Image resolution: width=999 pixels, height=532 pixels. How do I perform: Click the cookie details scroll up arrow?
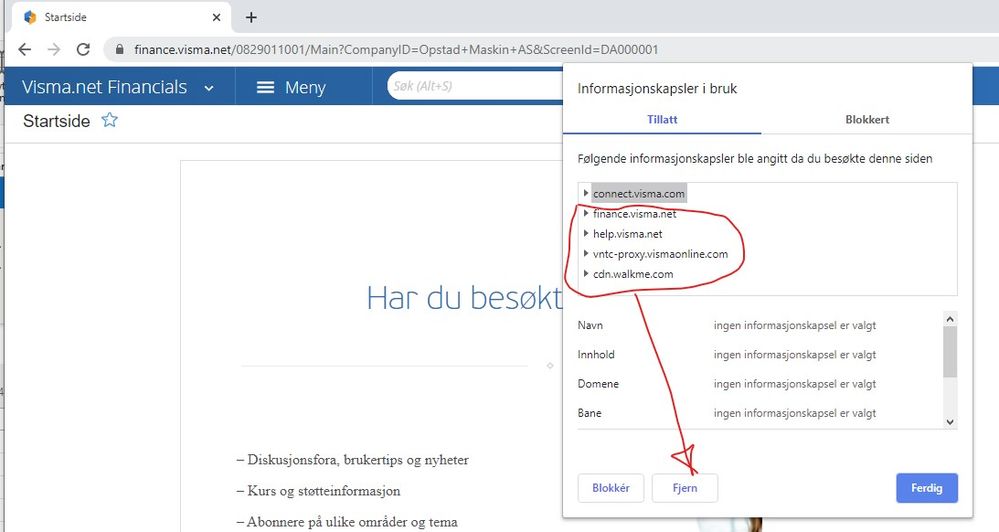tap(950, 319)
